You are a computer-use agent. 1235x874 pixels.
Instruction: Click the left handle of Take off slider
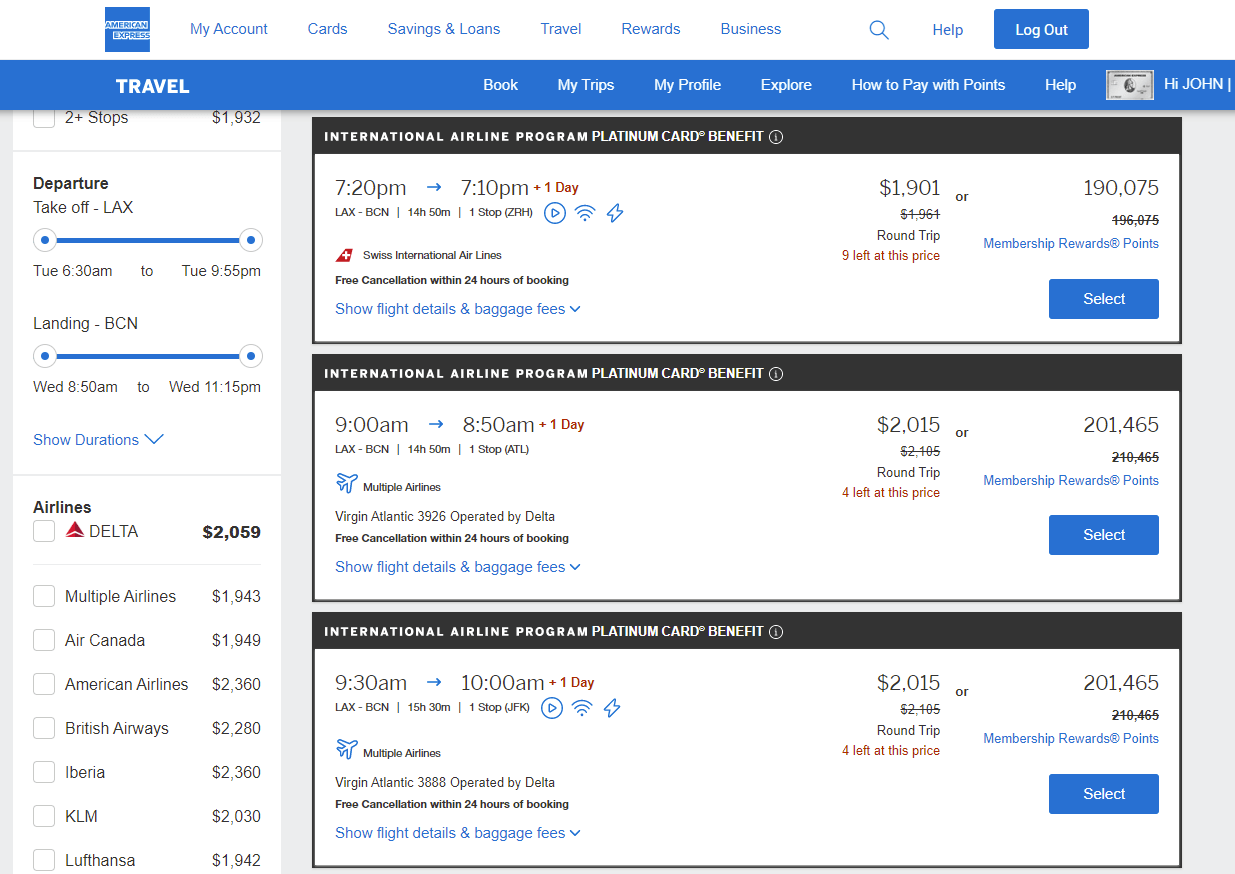(x=45, y=240)
